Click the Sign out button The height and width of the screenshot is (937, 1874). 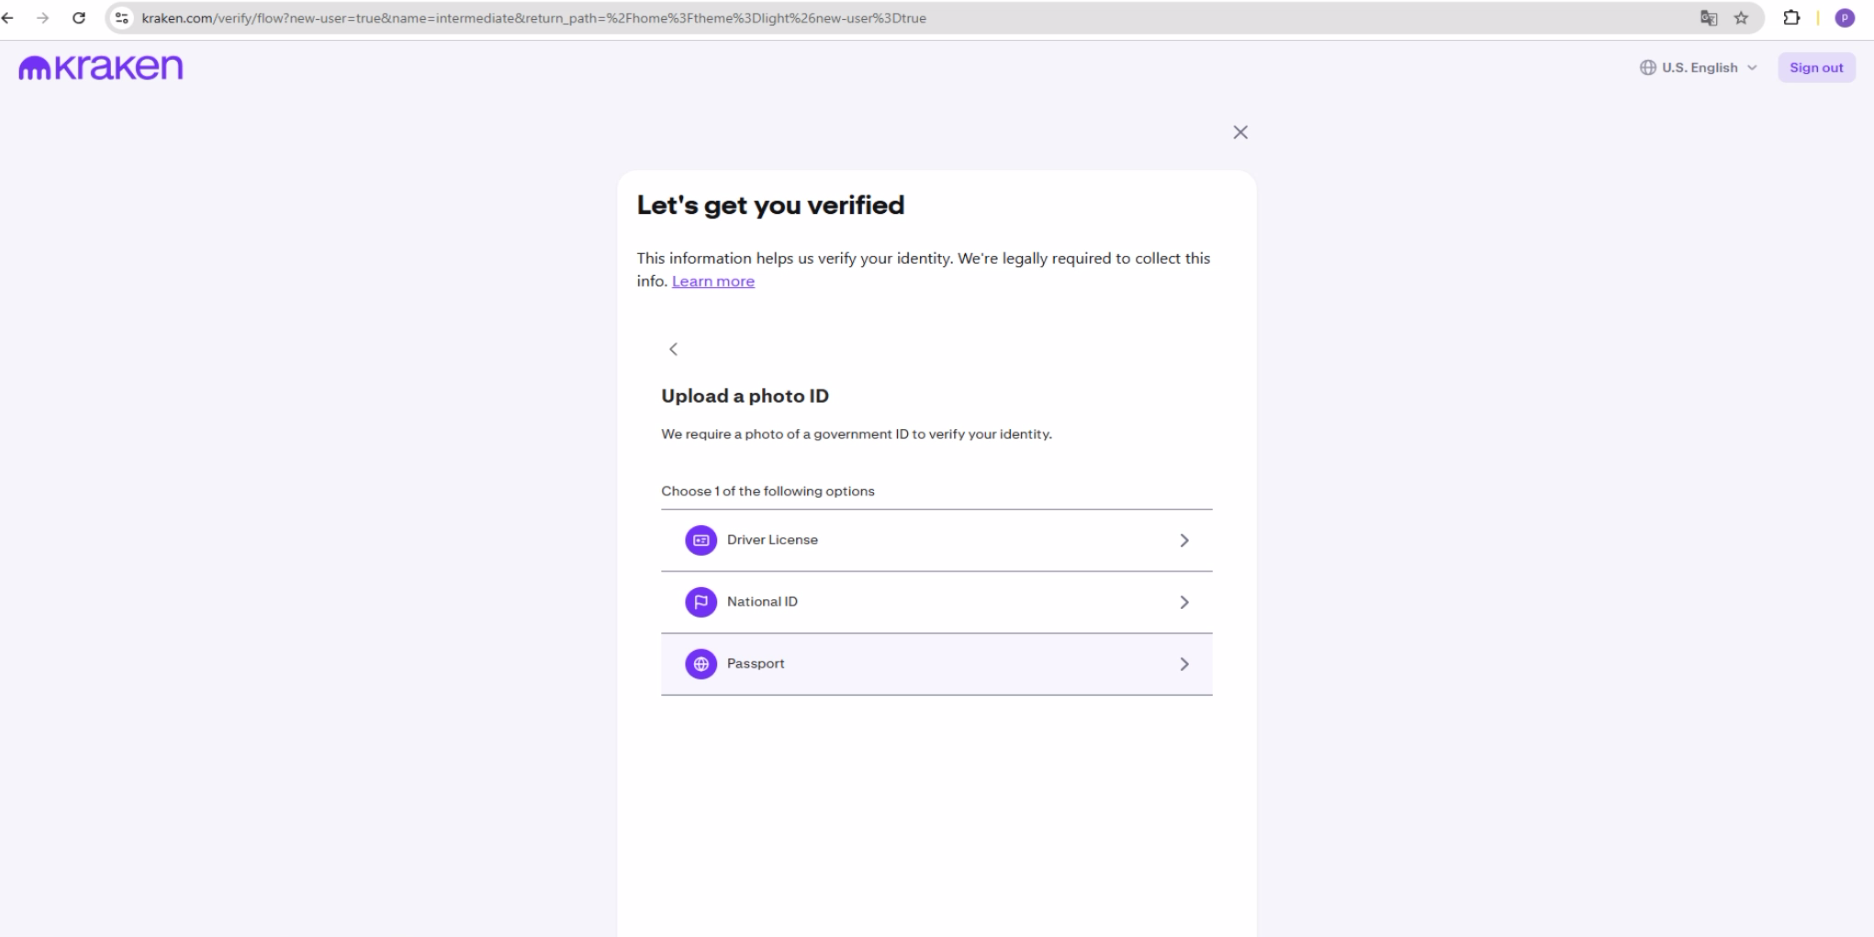(1816, 68)
